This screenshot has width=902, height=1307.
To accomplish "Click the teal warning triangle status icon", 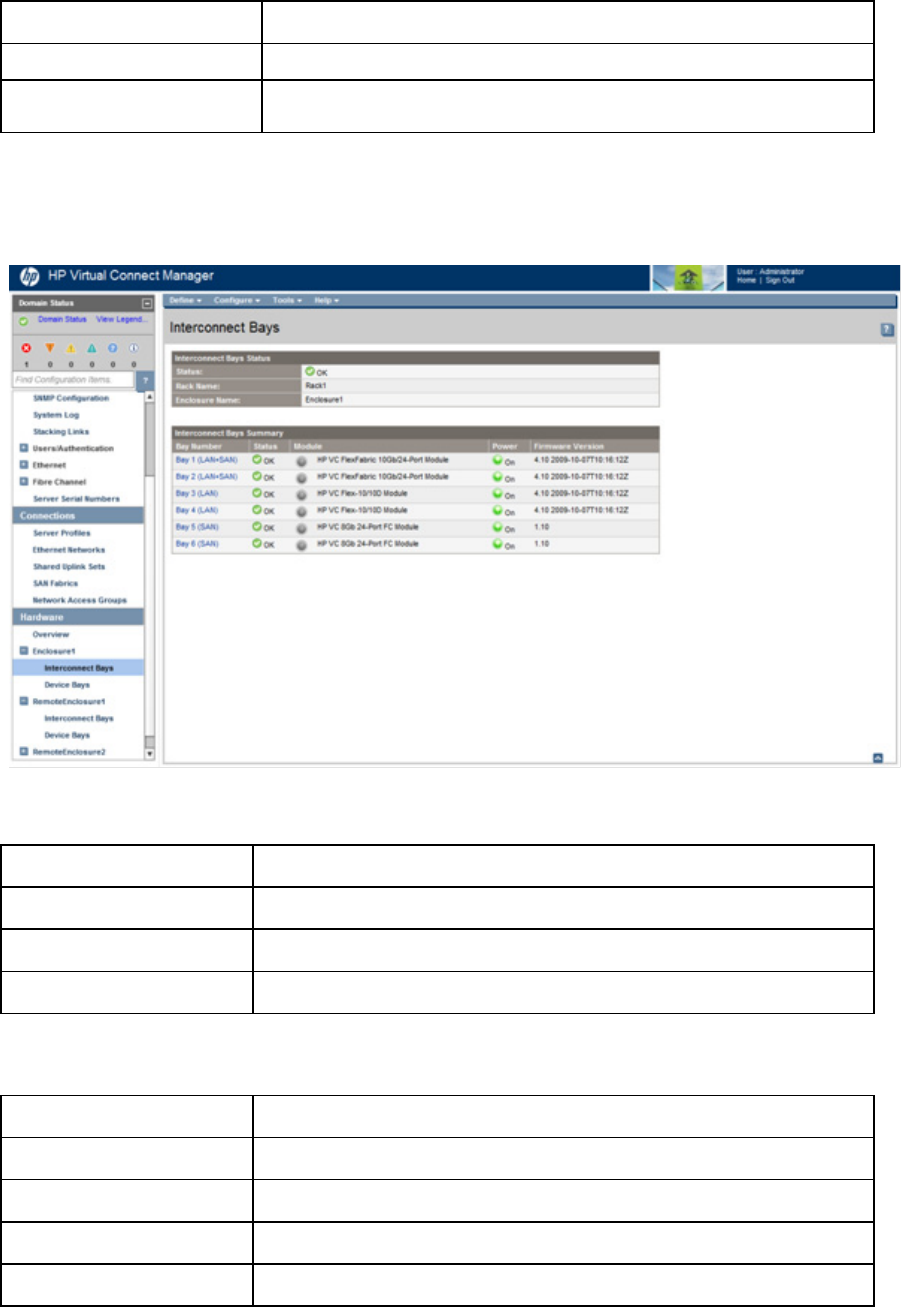I will tap(93, 349).
